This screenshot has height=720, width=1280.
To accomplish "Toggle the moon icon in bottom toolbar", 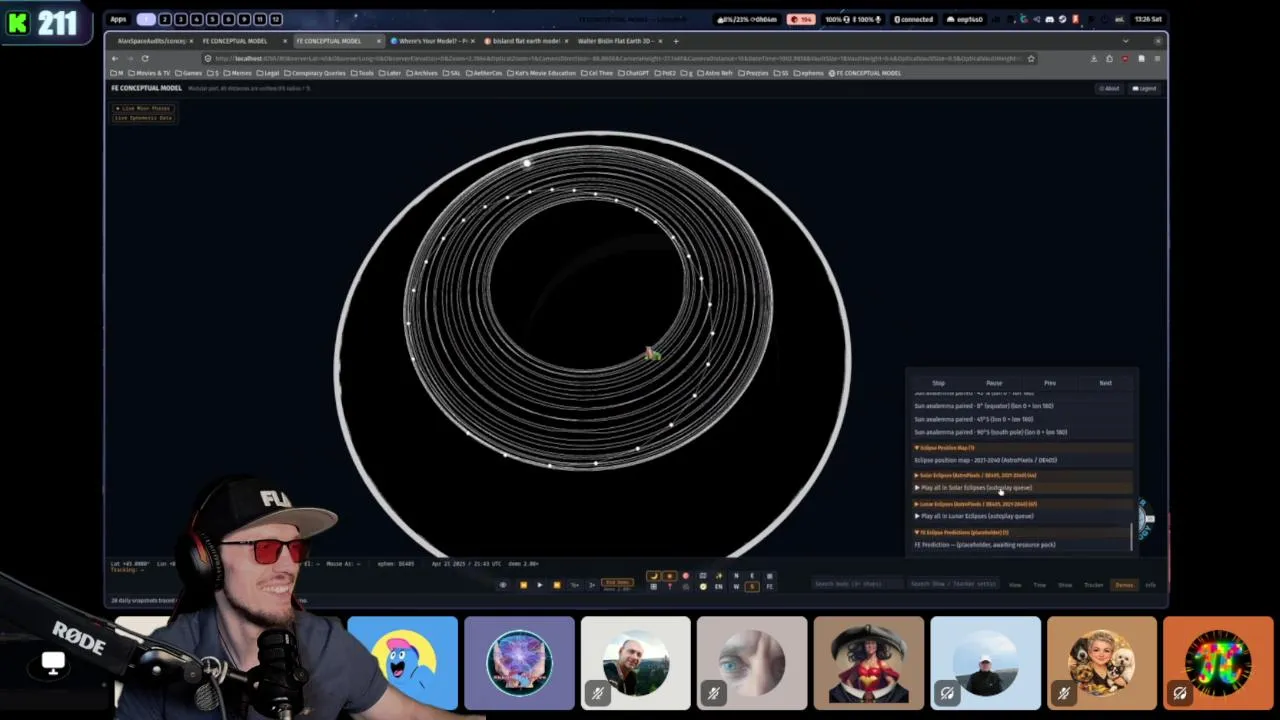I will (x=654, y=576).
